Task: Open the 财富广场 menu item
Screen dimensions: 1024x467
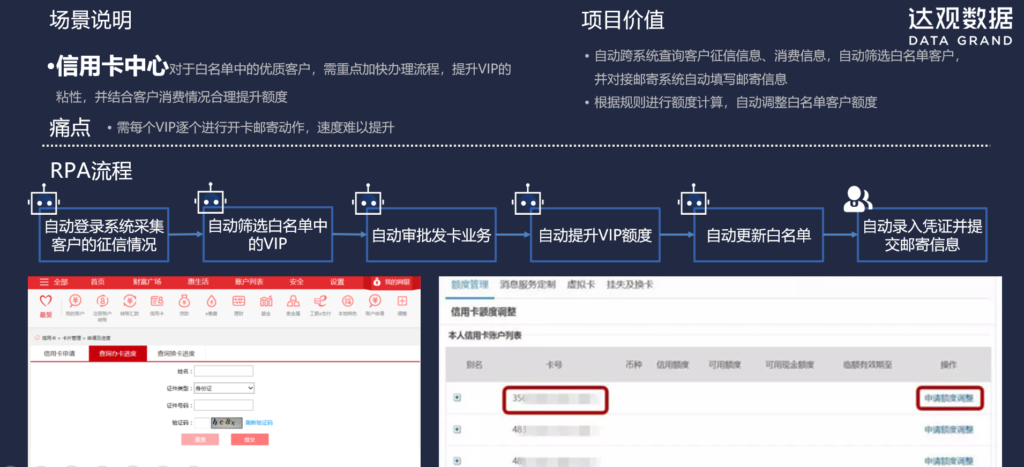Action: tap(147, 282)
